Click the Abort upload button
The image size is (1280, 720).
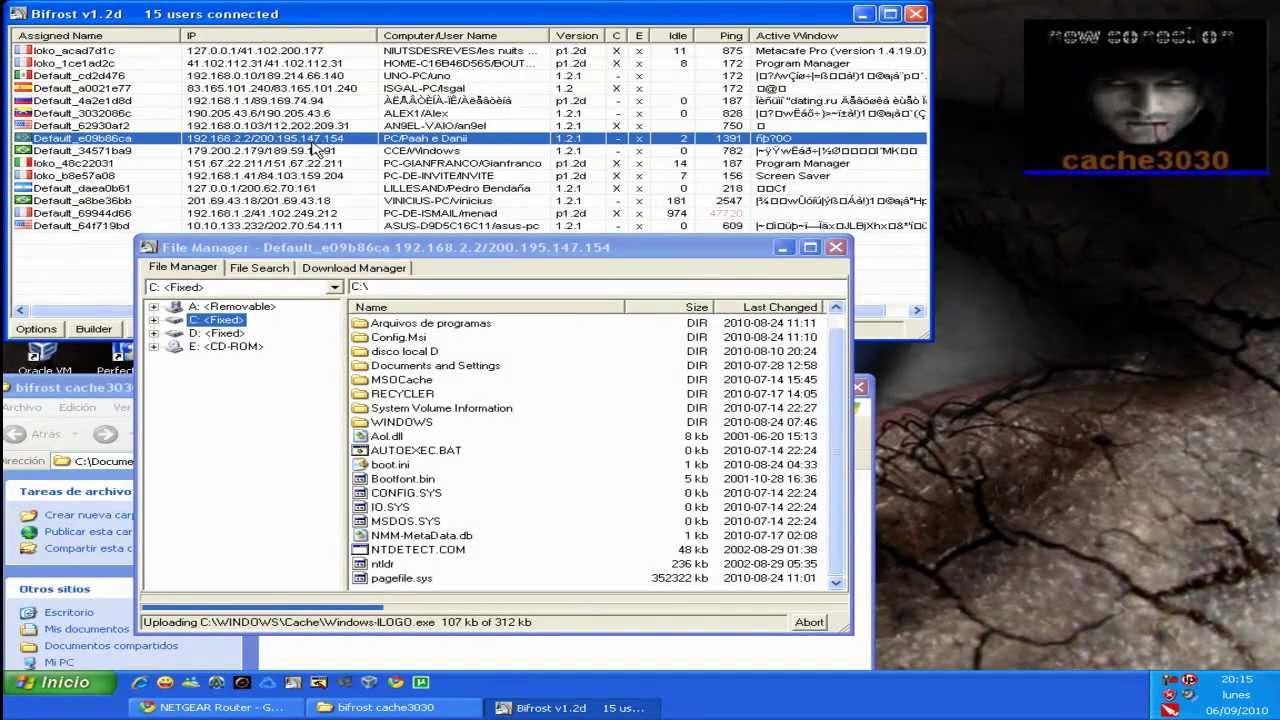coord(808,622)
